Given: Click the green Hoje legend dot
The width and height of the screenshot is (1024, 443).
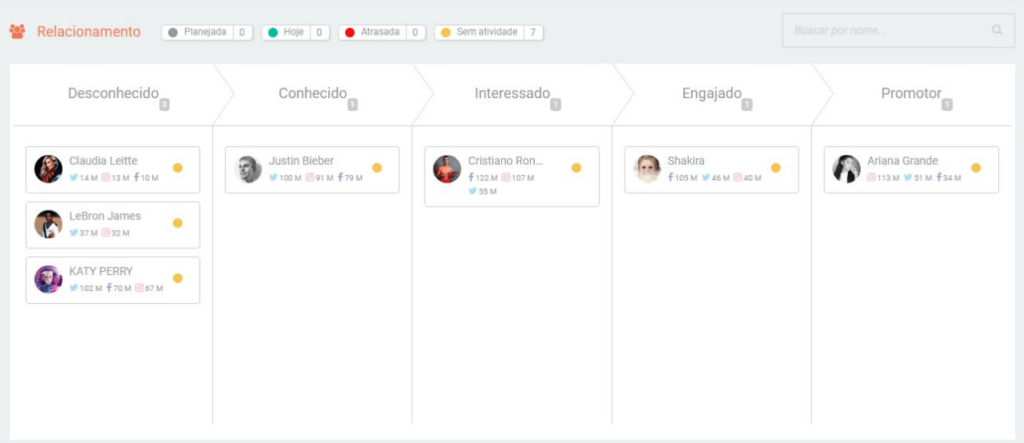Looking at the screenshot, I should coord(272,33).
